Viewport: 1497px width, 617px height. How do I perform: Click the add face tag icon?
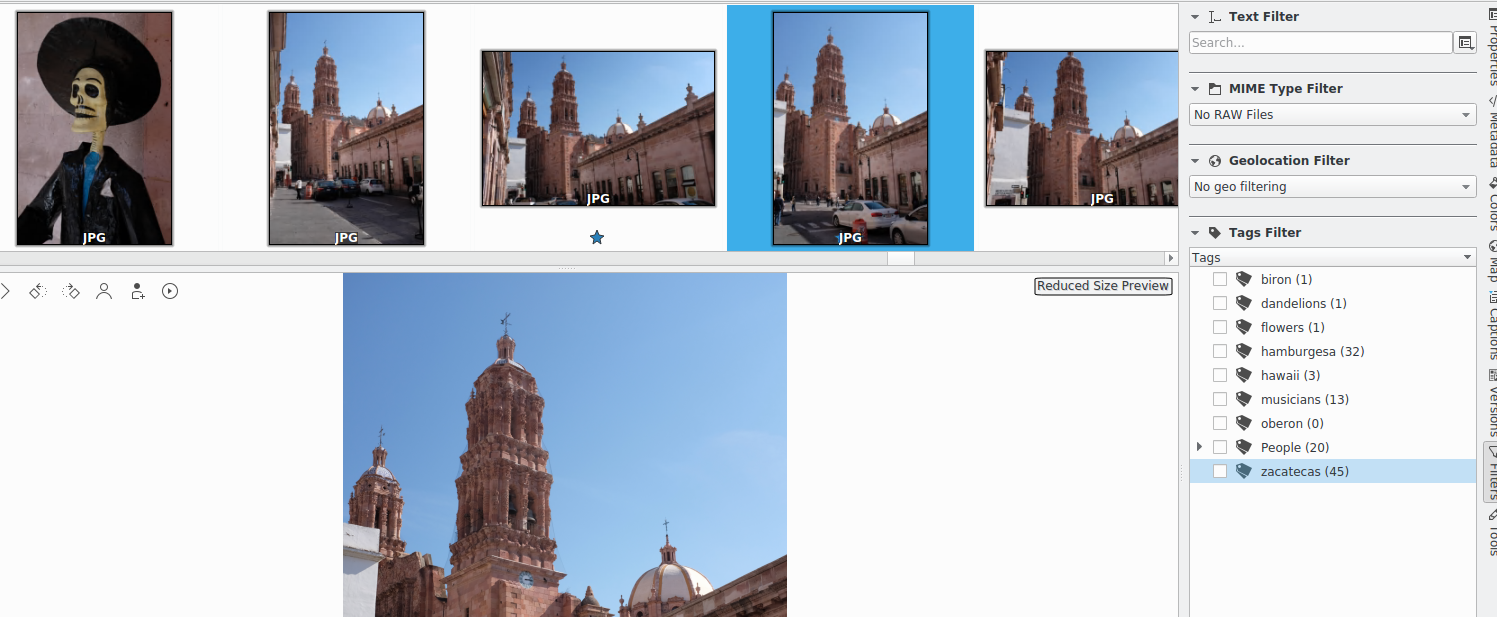pyautogui.click(x=137, y=291)
